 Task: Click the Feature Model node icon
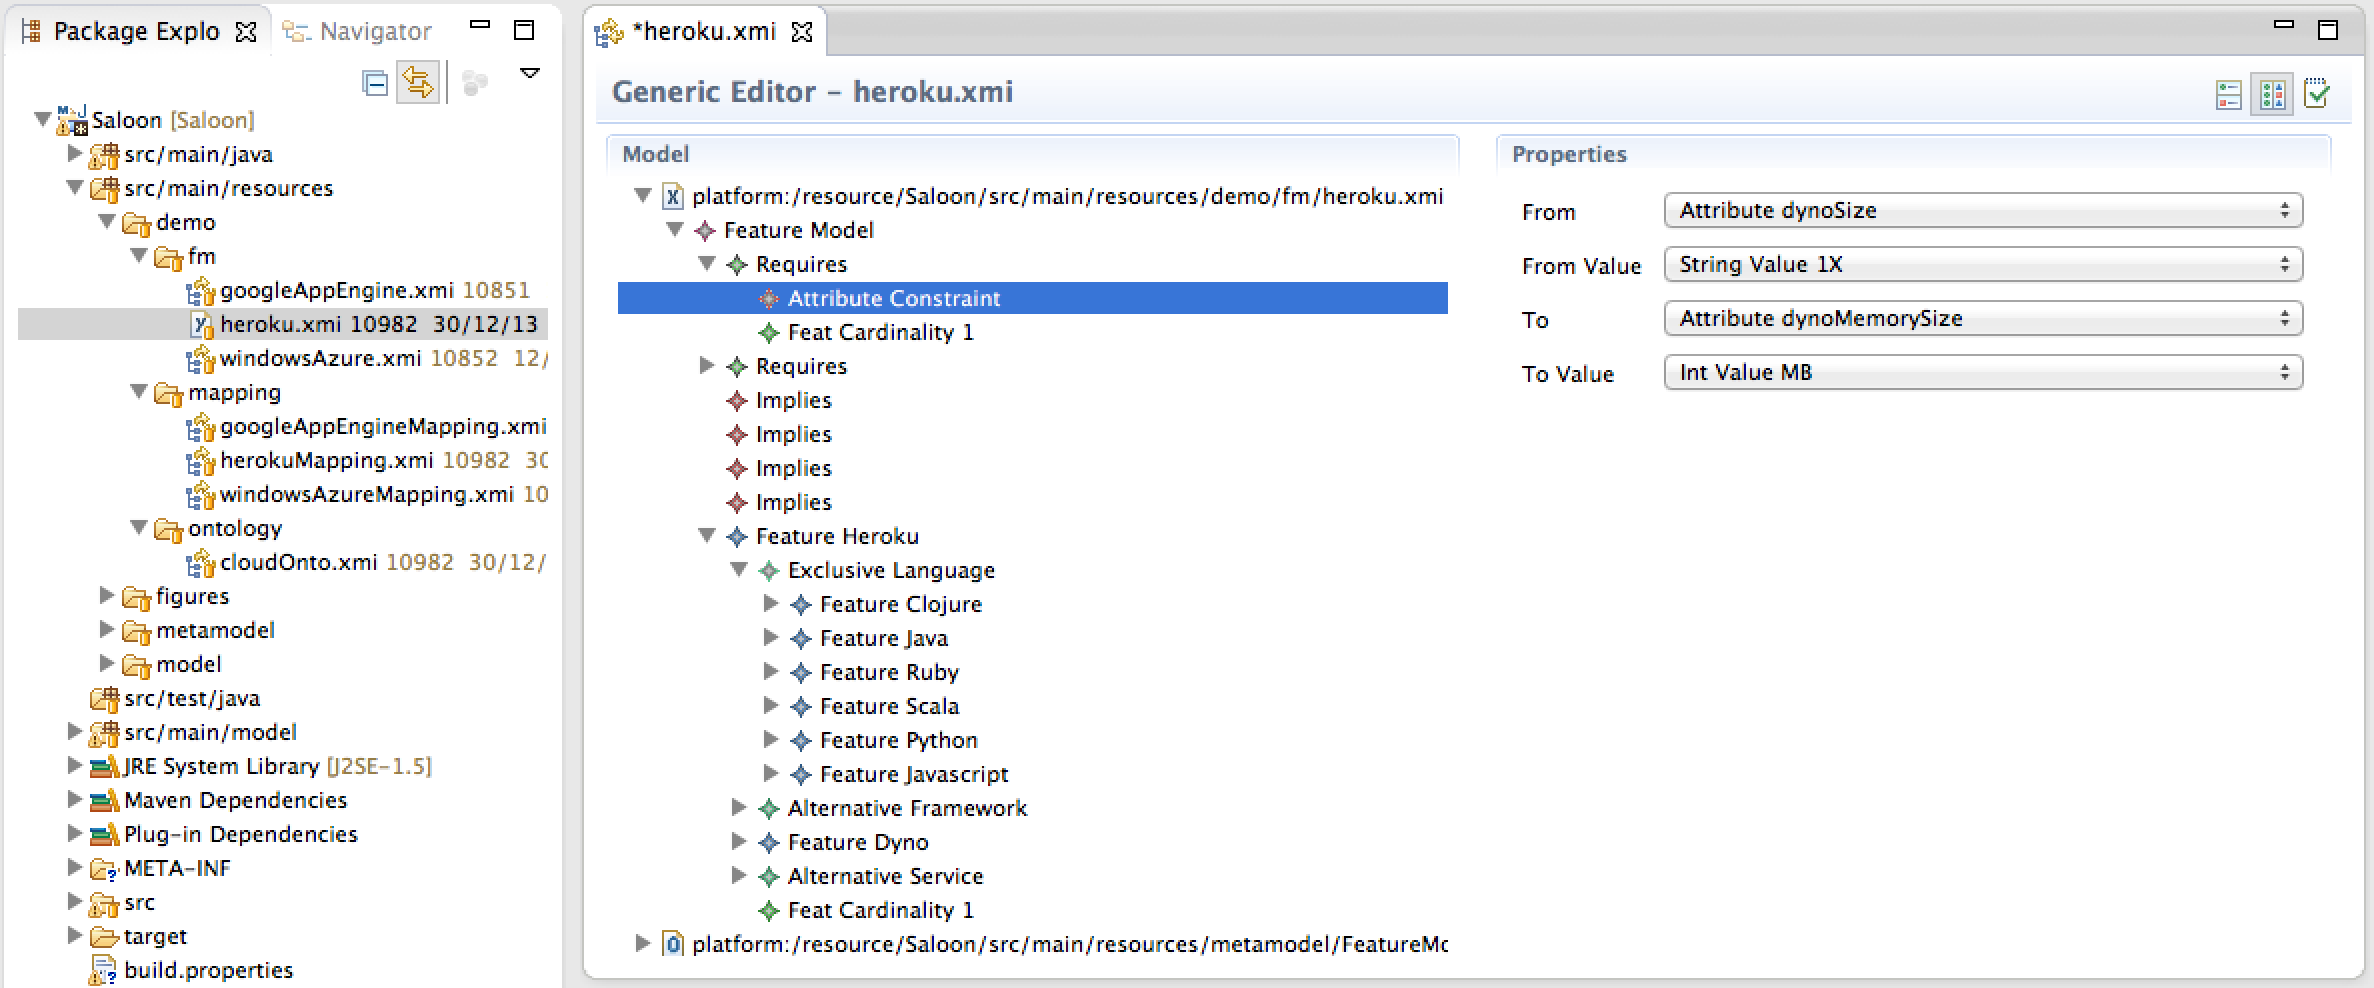[705, 230]
